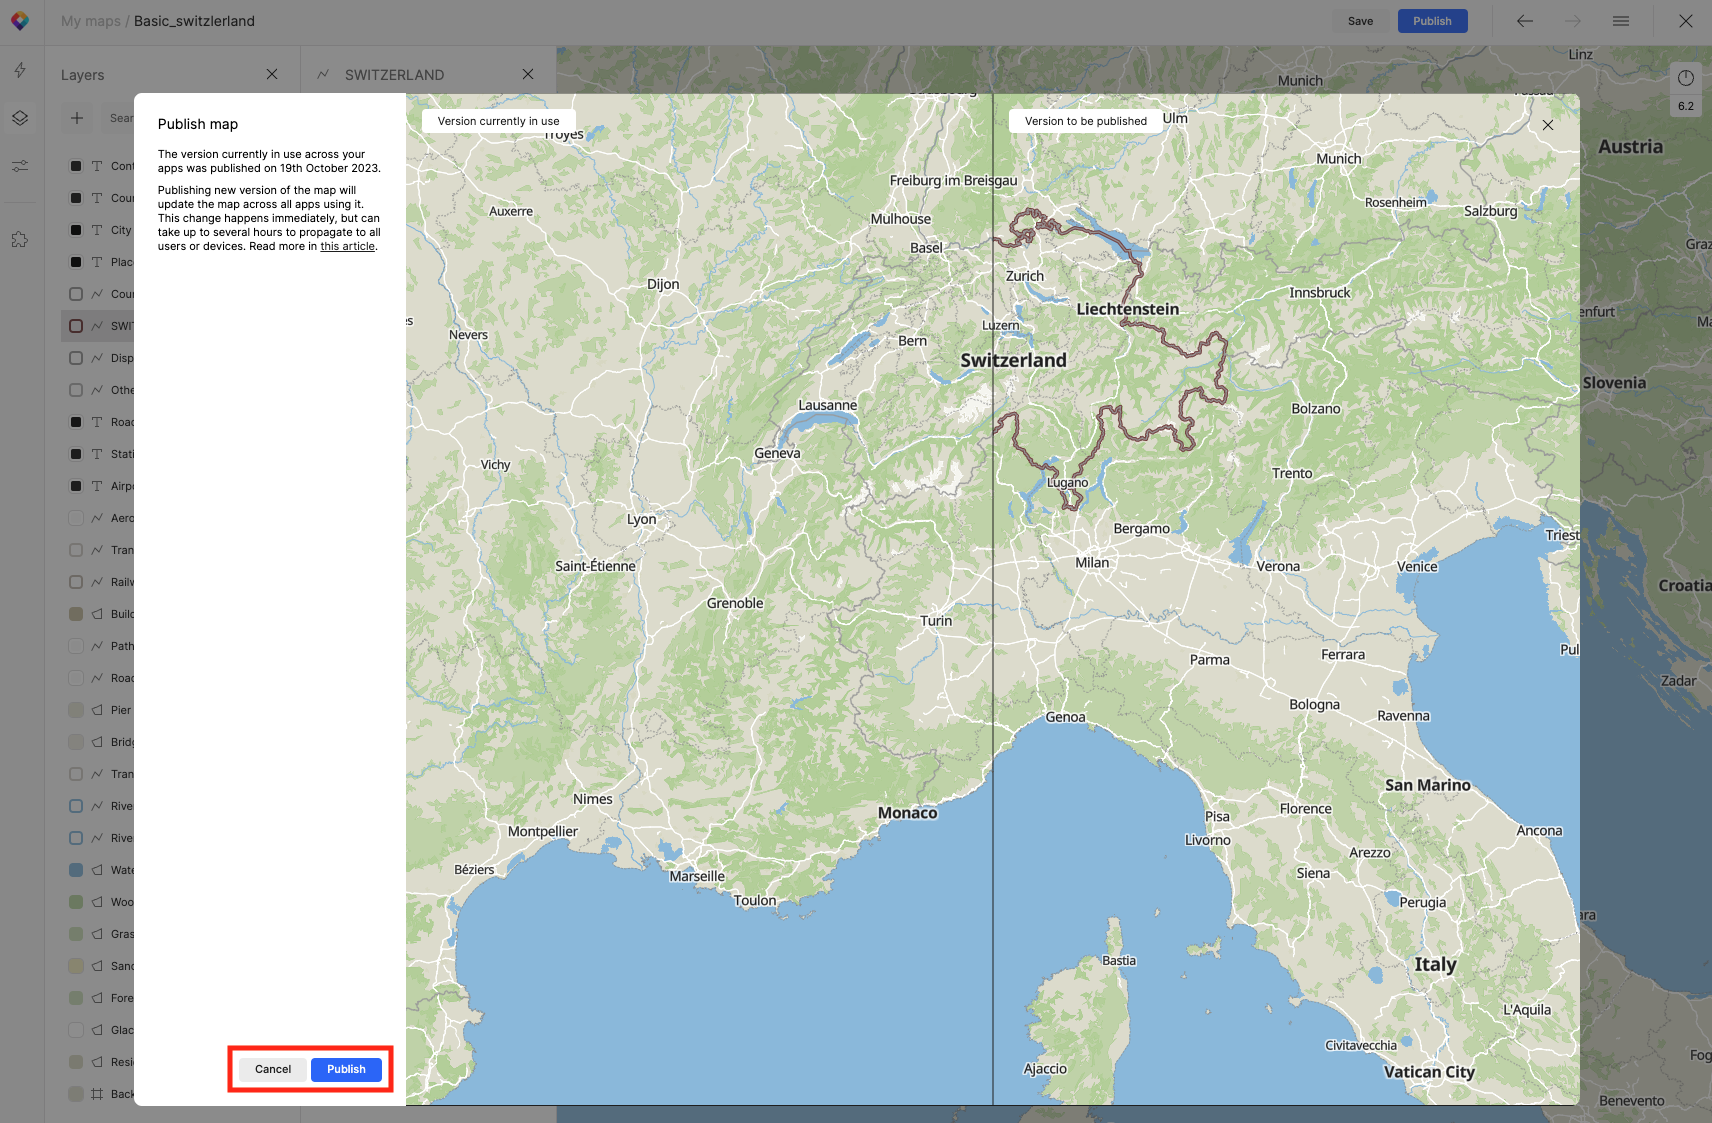Image resolution: width=1712 pixels, height=1123 pixels.
Task: Click the add layer plus icon
Action: pos(77,118)
